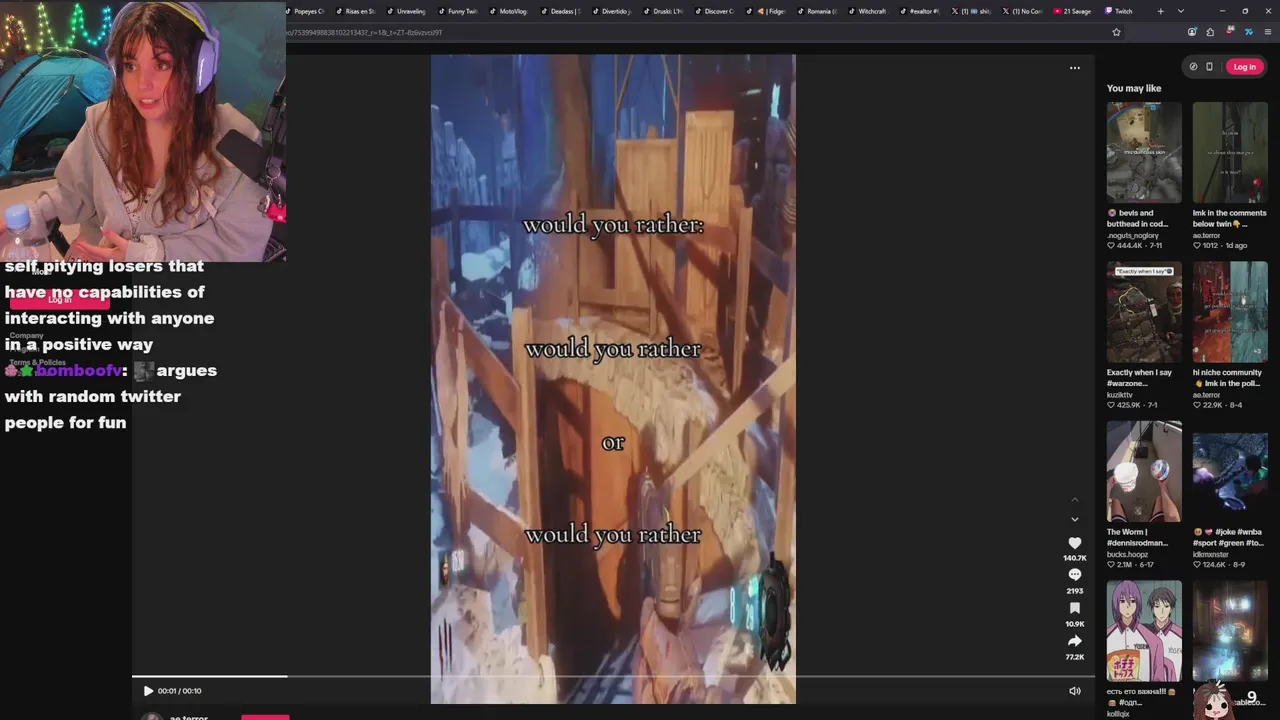The image size is (1280, 720).
Task: Like the video with the heart icon
Action: 1075,543
